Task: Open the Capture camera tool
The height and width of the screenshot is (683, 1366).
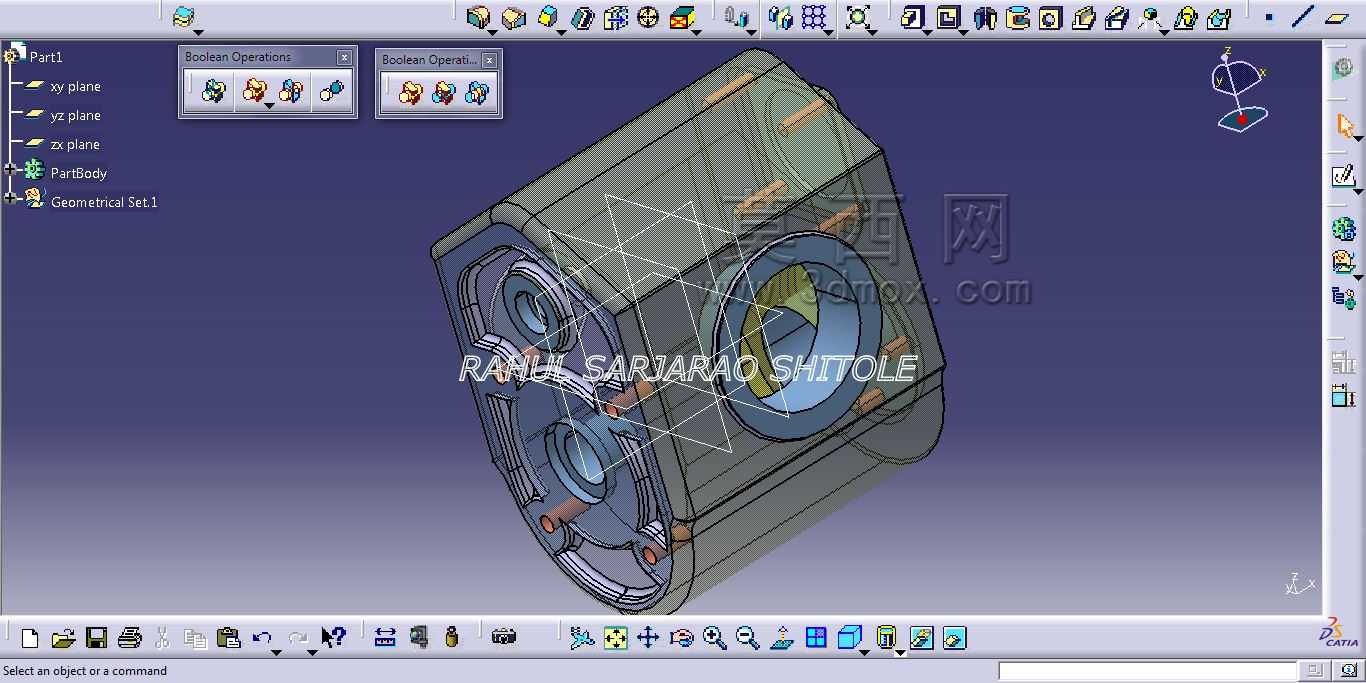Action: [x=504, y=637]
